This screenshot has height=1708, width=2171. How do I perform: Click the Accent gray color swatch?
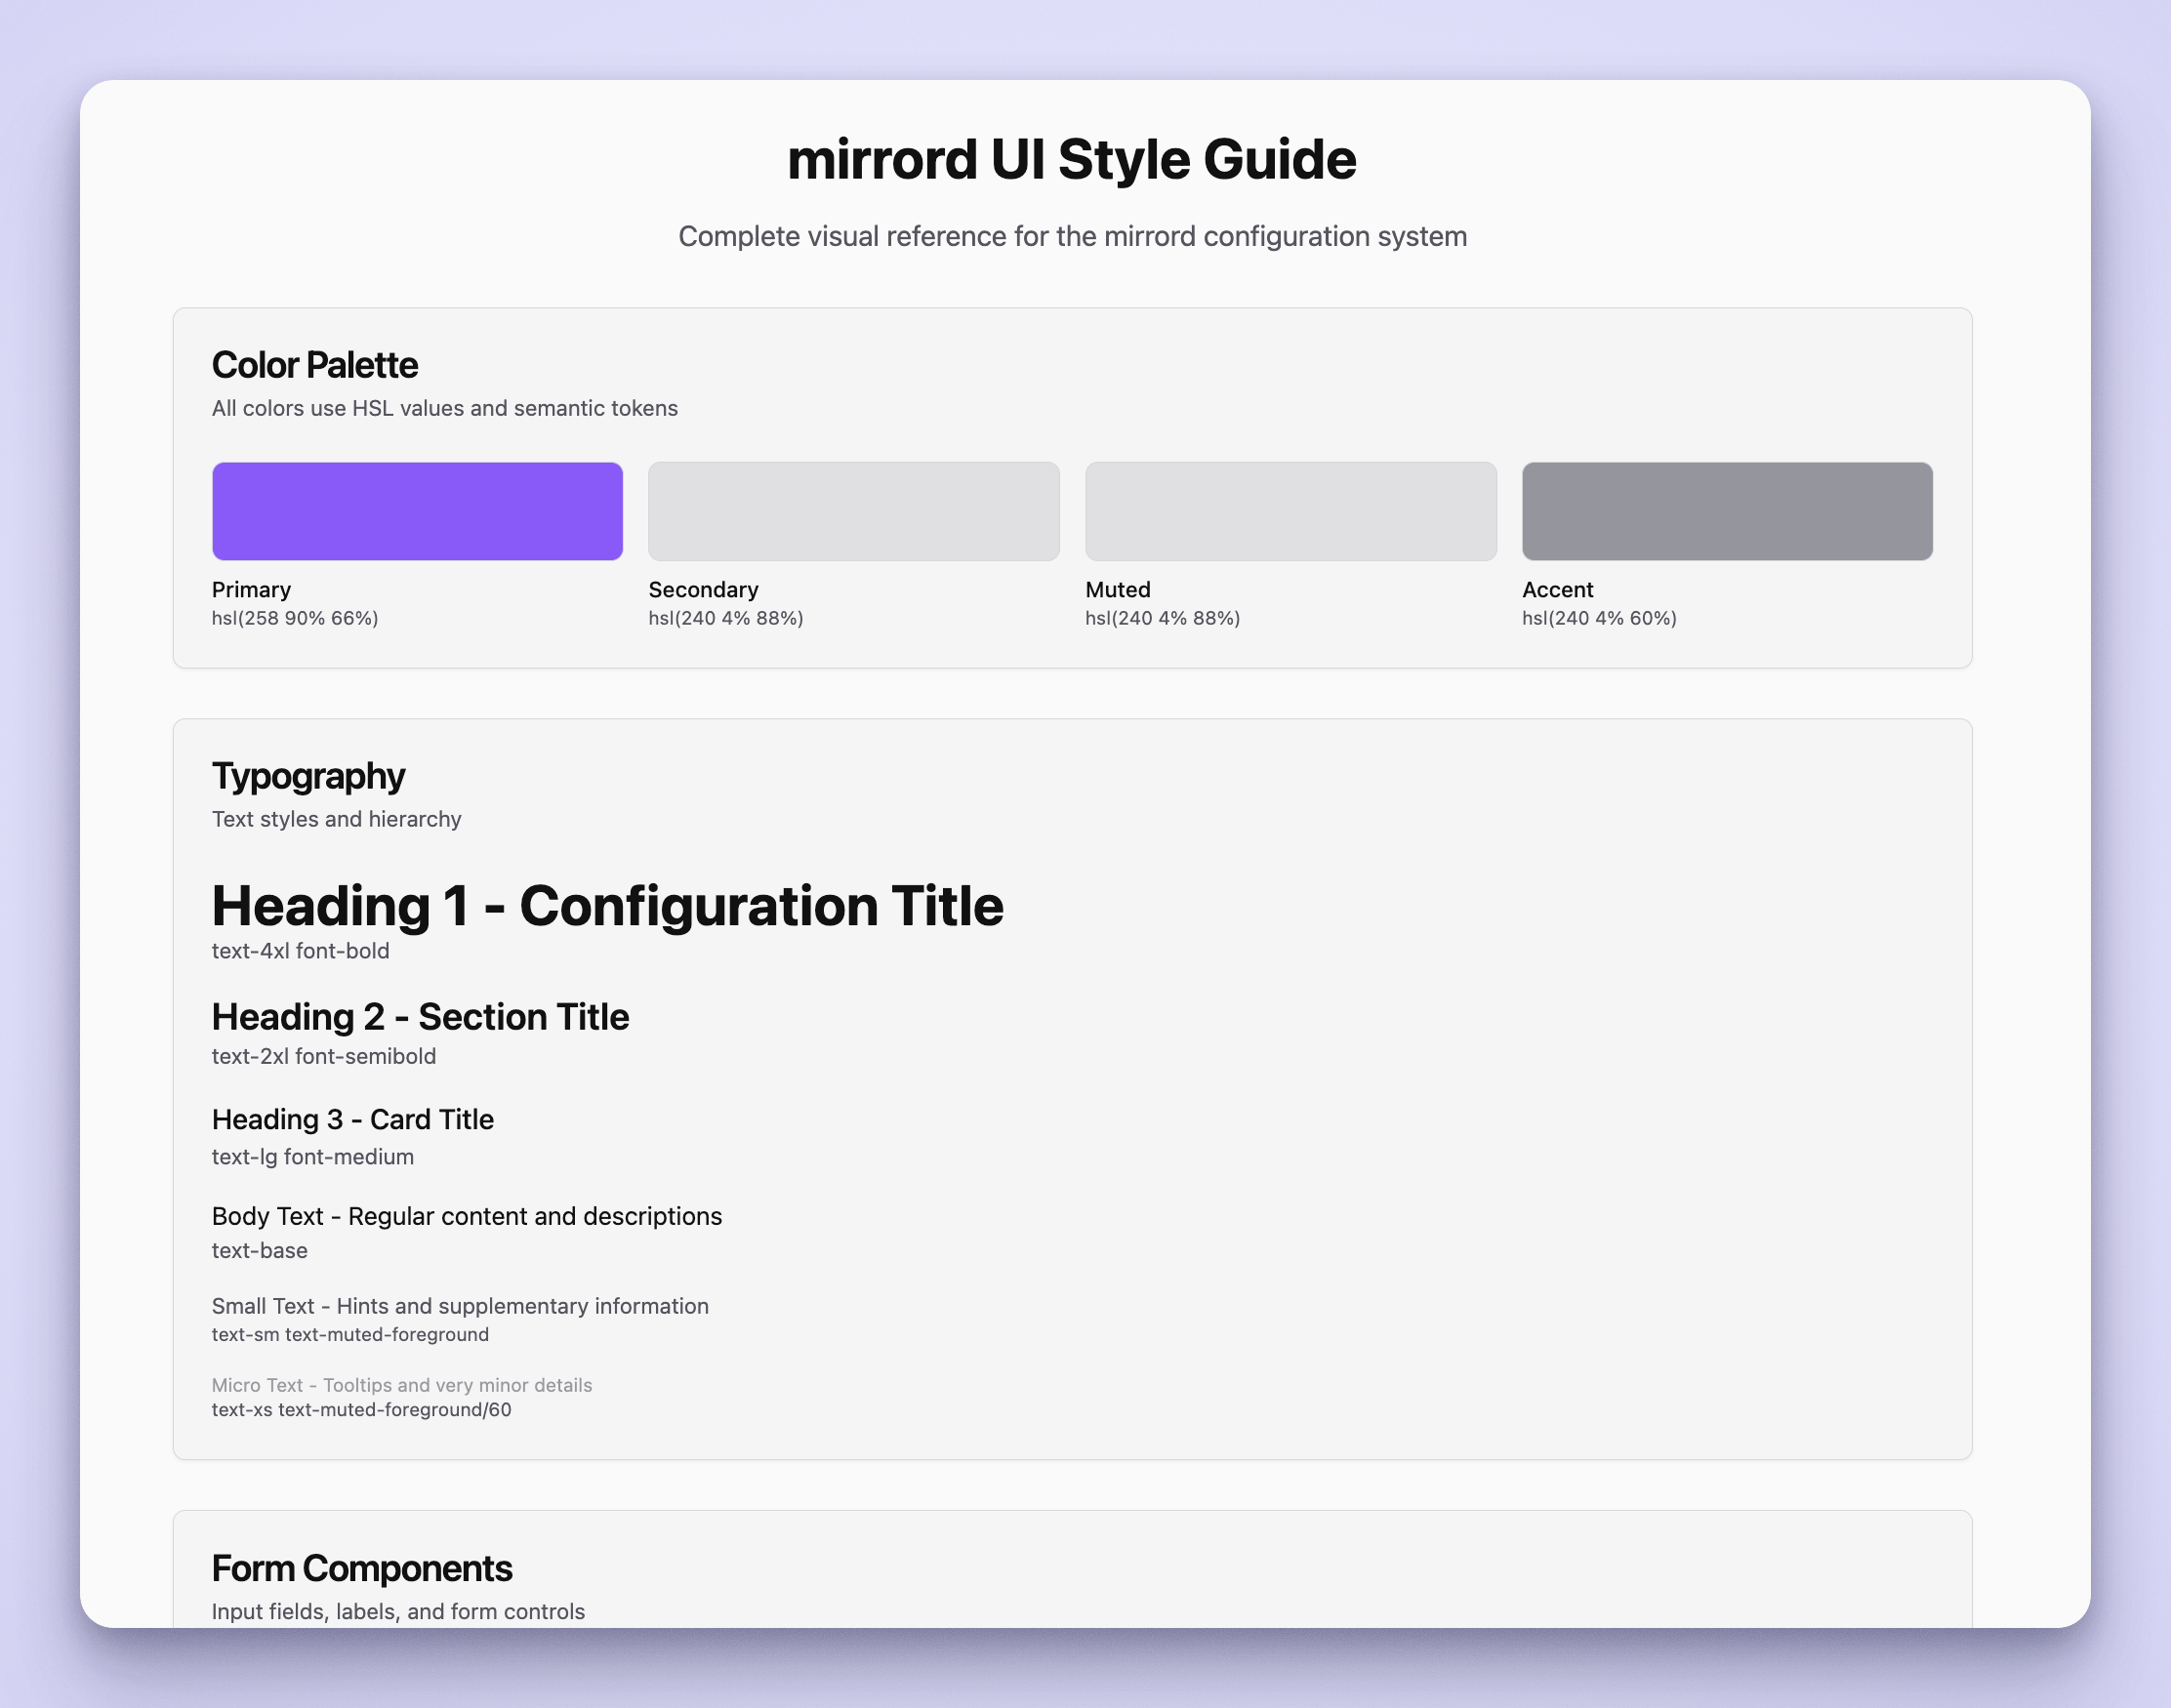[1727, 511]
